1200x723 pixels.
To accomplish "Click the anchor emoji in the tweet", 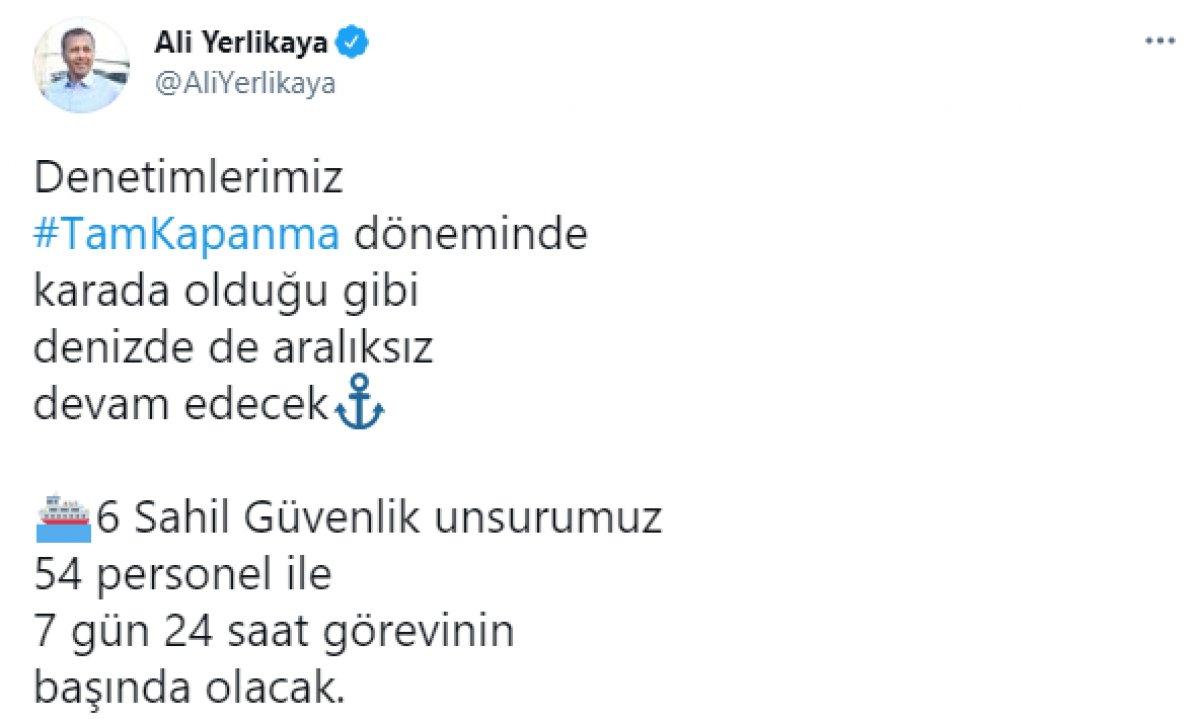I will (361, 404).
